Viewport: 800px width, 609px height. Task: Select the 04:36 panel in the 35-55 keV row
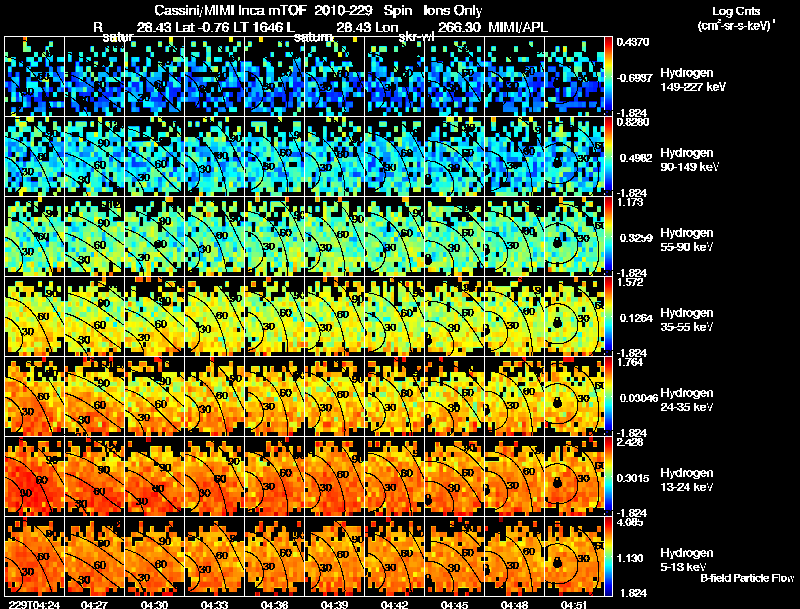tap(274, 316)
